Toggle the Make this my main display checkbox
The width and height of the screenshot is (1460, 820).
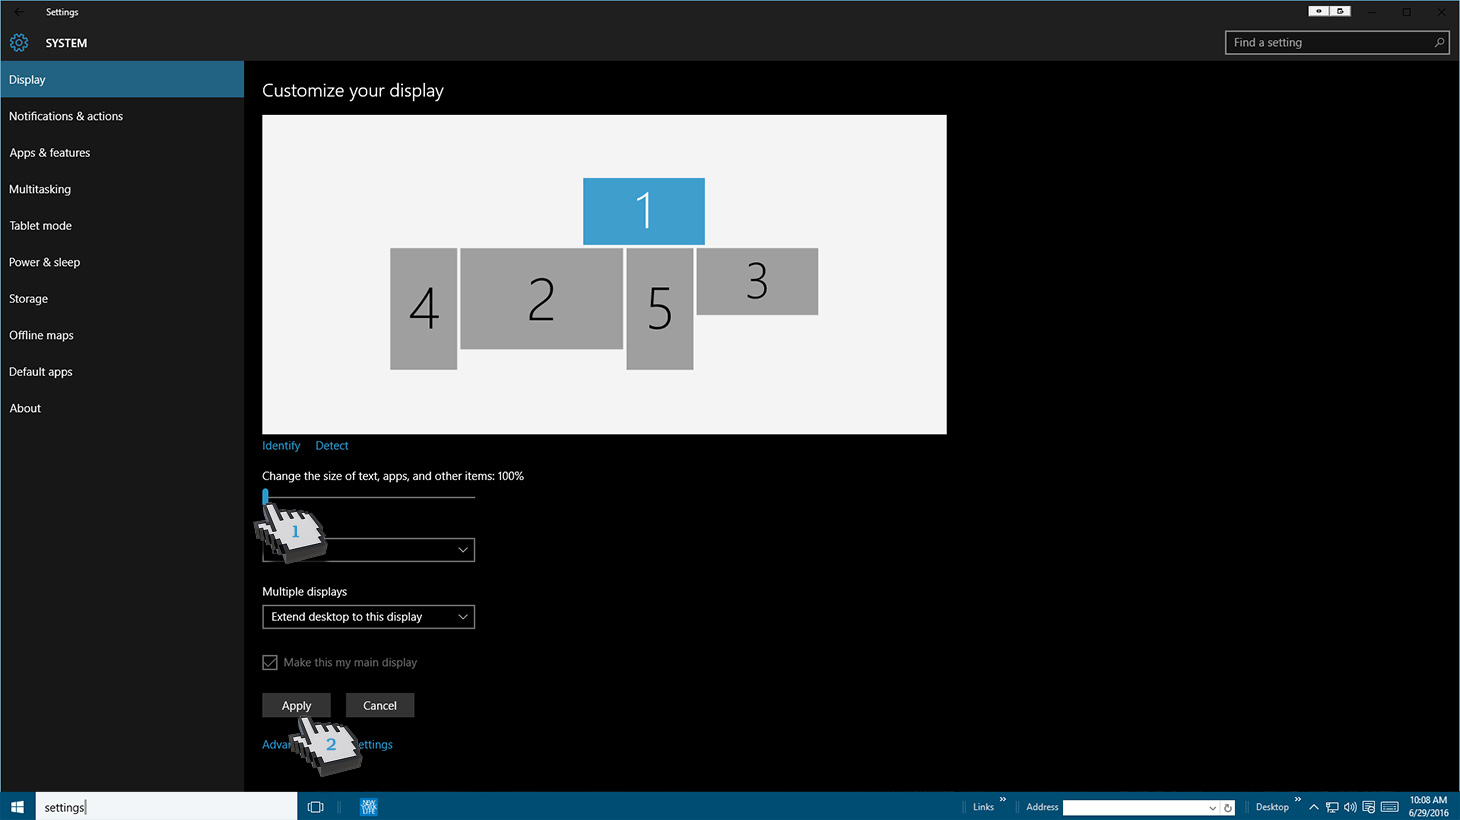(x=270, y=662)
